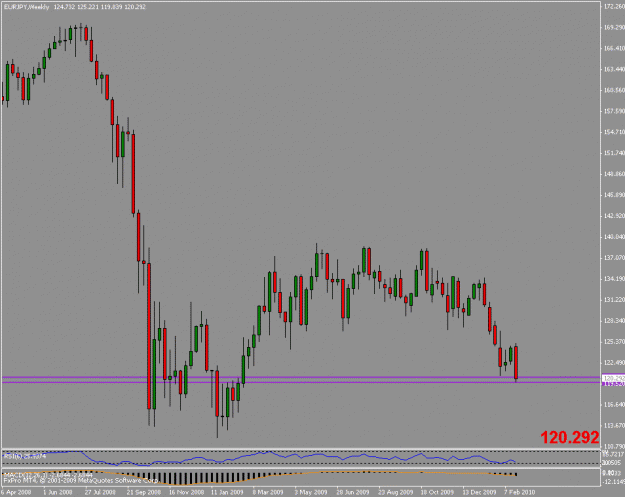Click the 1 Jun 2008 date label

[x=58, y=492]
